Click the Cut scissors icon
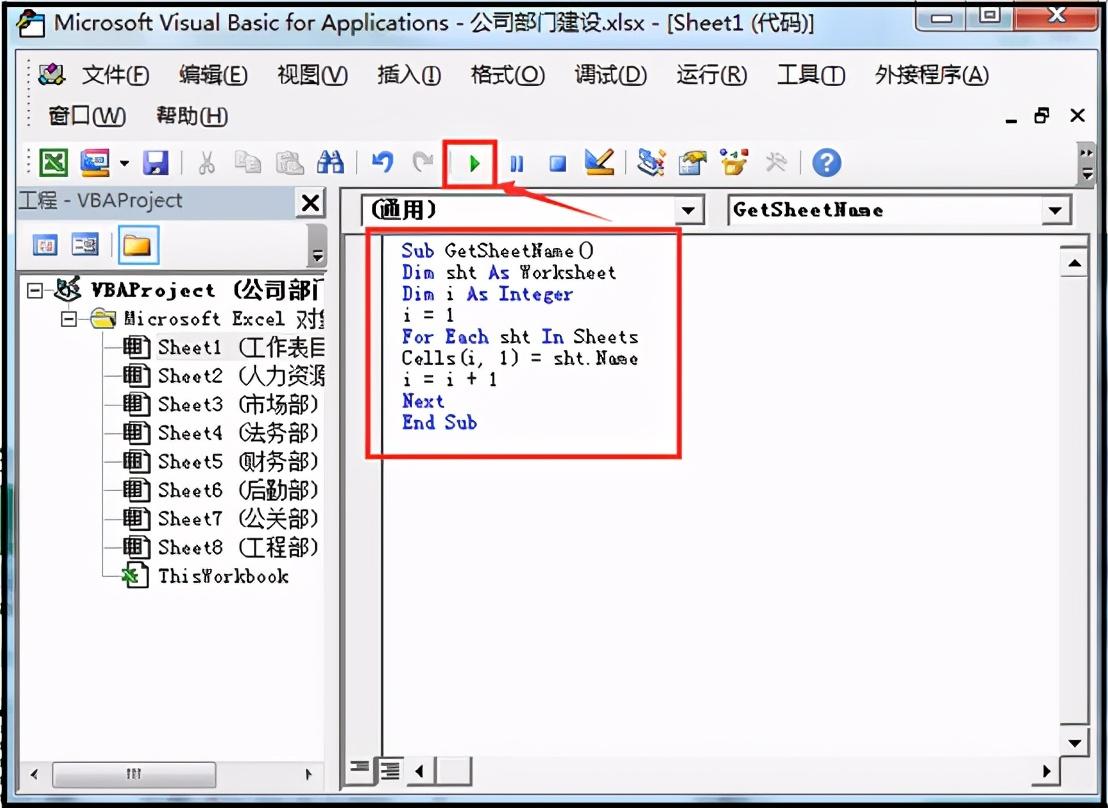 pyautogui.click(x=206, y=163)
